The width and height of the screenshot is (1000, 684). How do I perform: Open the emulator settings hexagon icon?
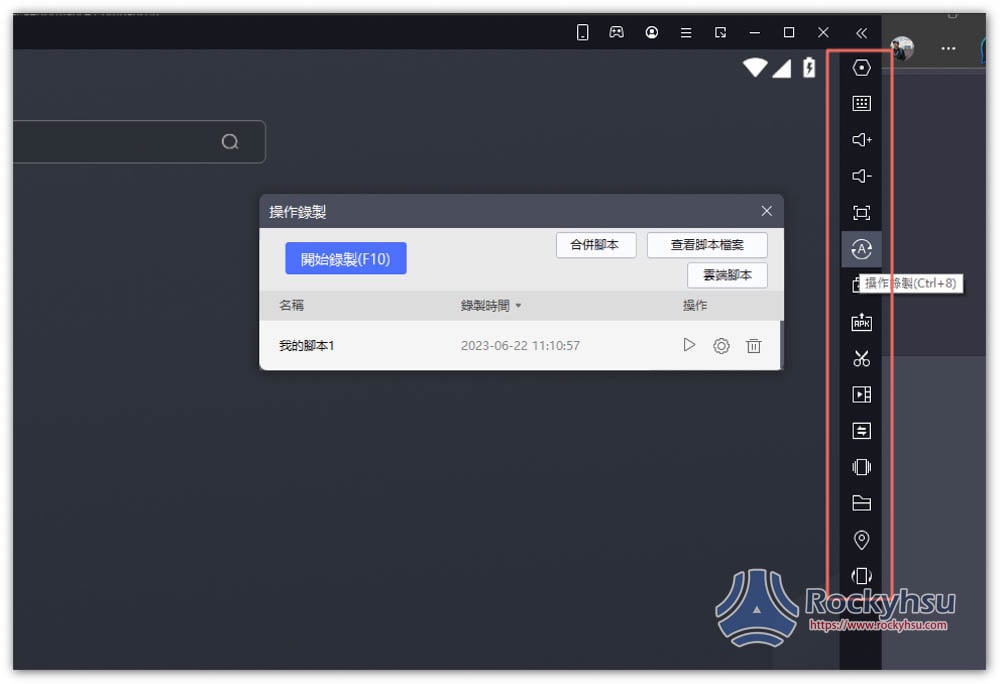pyautogui.click(x=861, y=68)
